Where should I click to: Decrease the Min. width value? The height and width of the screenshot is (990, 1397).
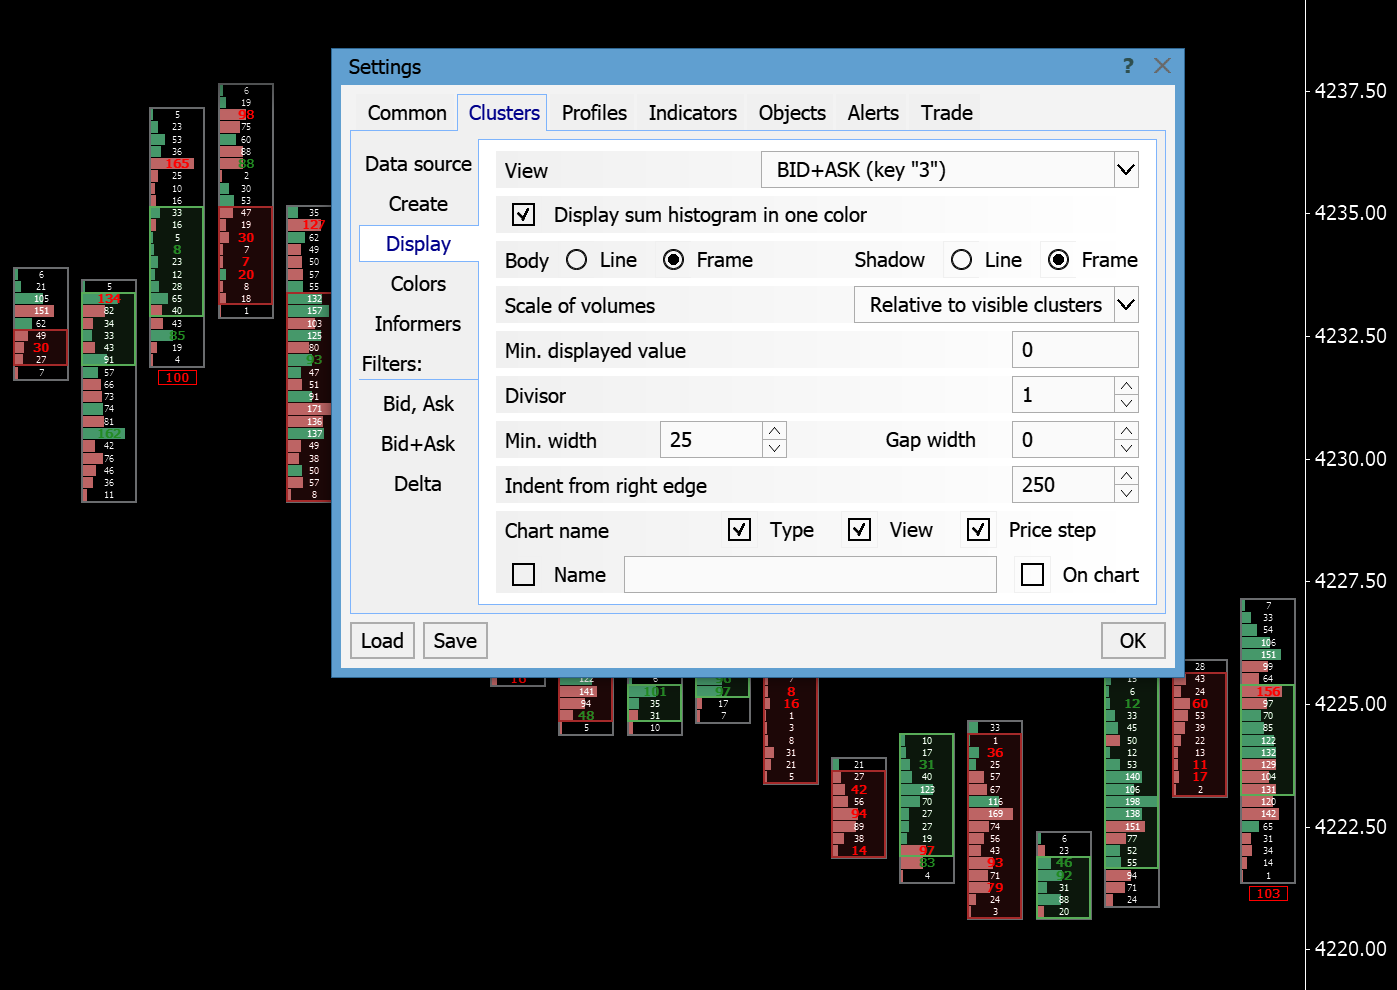774,449
